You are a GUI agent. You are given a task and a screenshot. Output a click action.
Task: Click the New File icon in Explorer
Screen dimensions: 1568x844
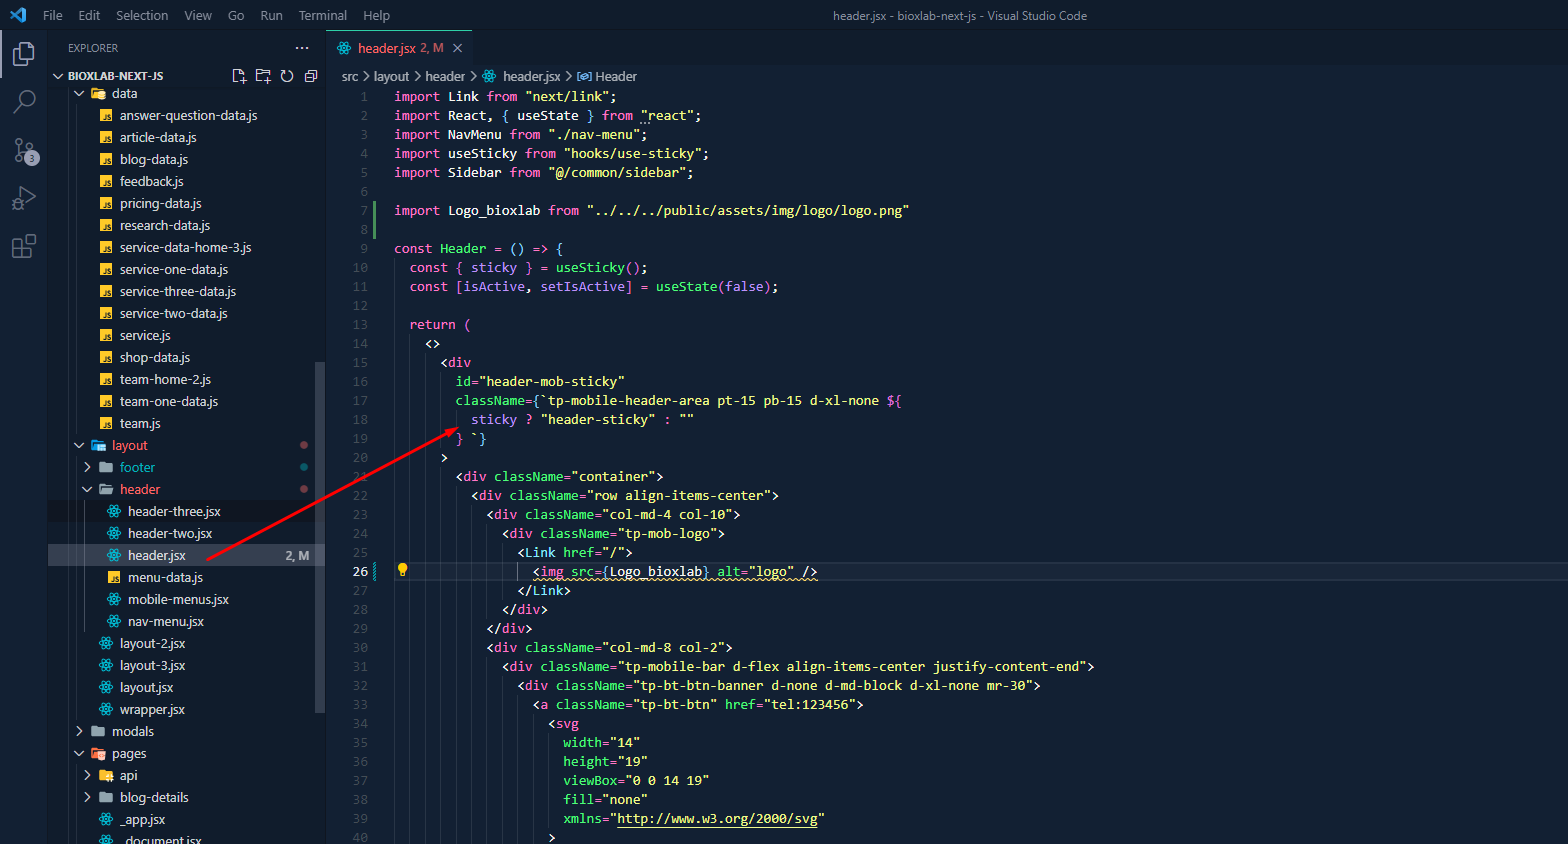[x=239, y=76]
